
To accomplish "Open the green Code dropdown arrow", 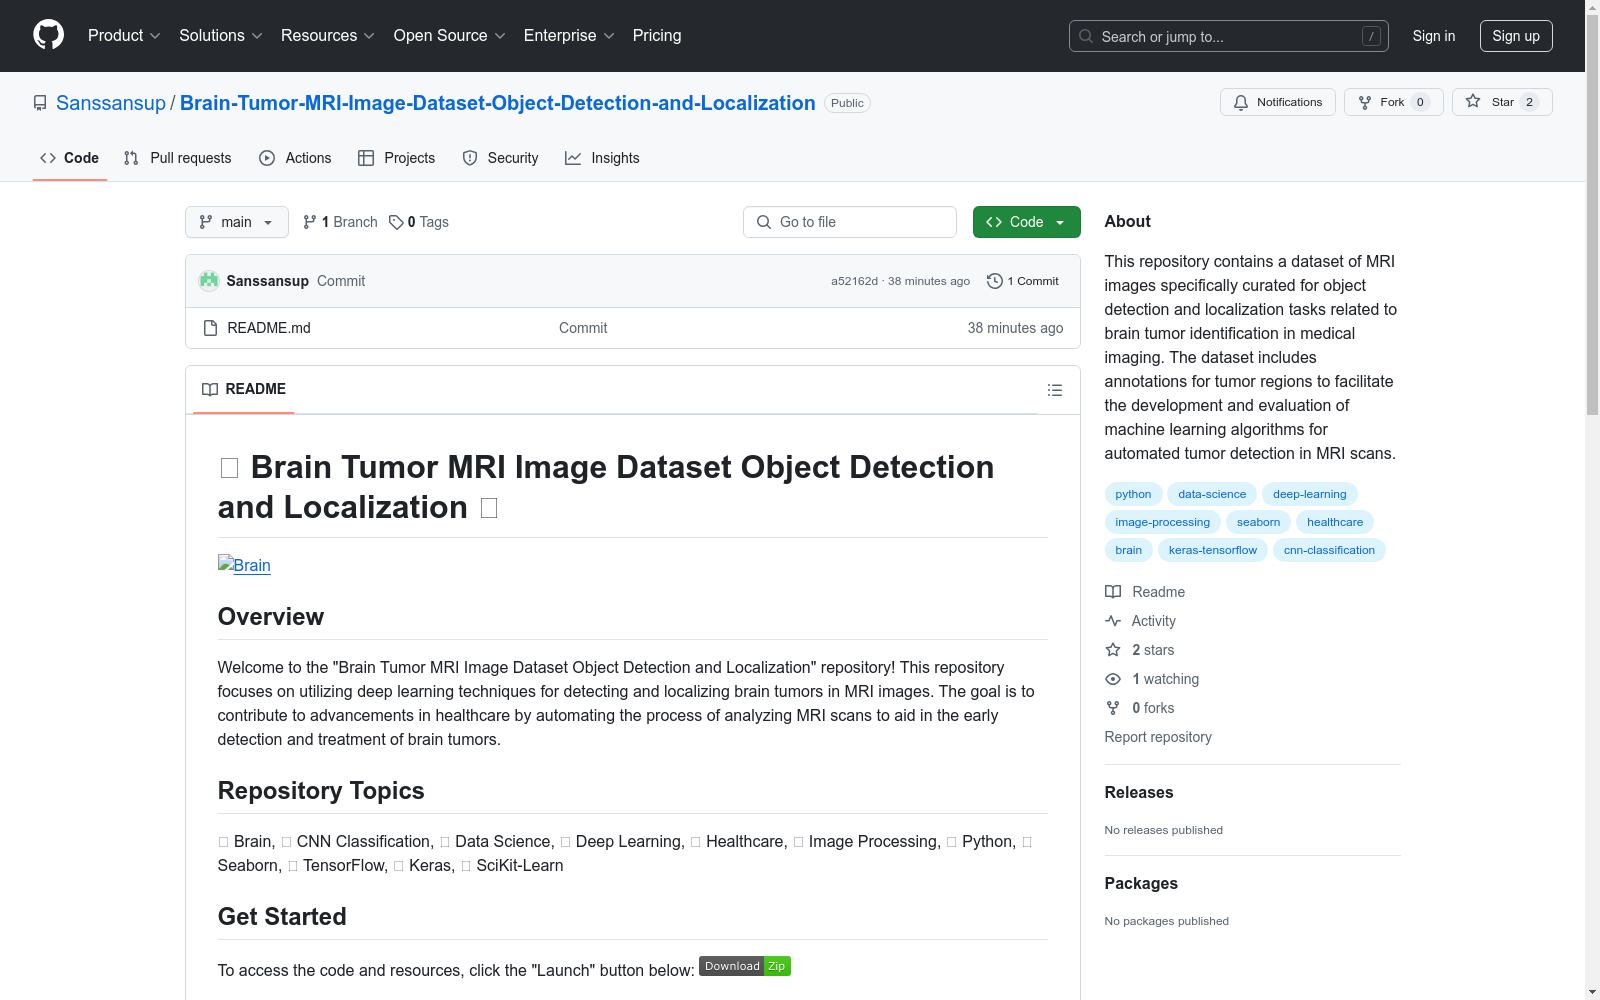I will pyautogui.click(x=1059, y=222).
